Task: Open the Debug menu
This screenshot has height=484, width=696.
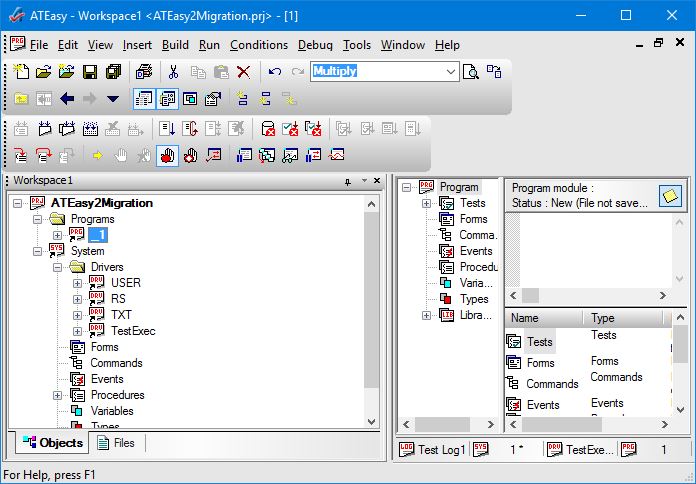Action: pos(315,45)
